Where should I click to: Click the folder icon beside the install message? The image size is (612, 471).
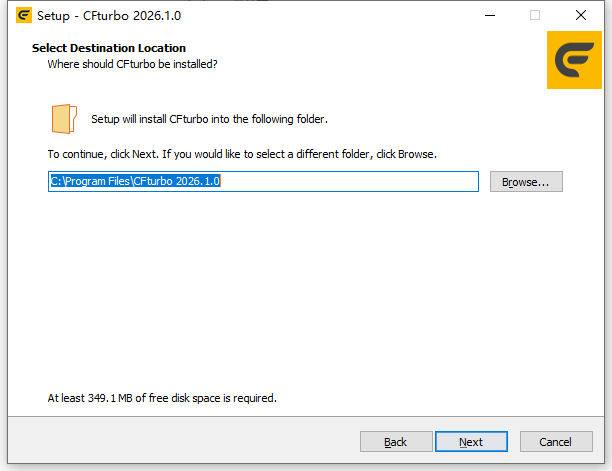(x=63, y=118)
